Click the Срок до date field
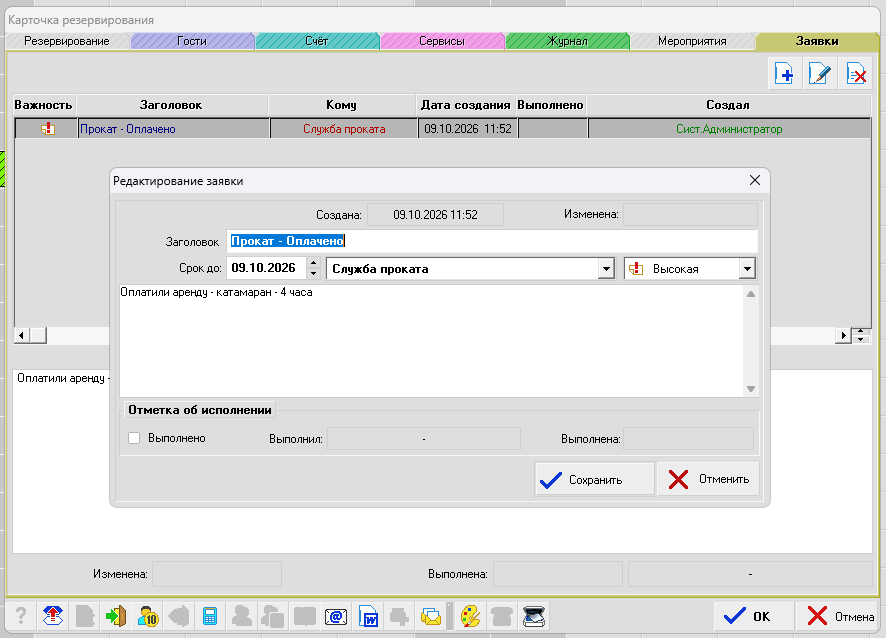The width and height of the screenshot is (886, 638). click(x=267, y=268)
